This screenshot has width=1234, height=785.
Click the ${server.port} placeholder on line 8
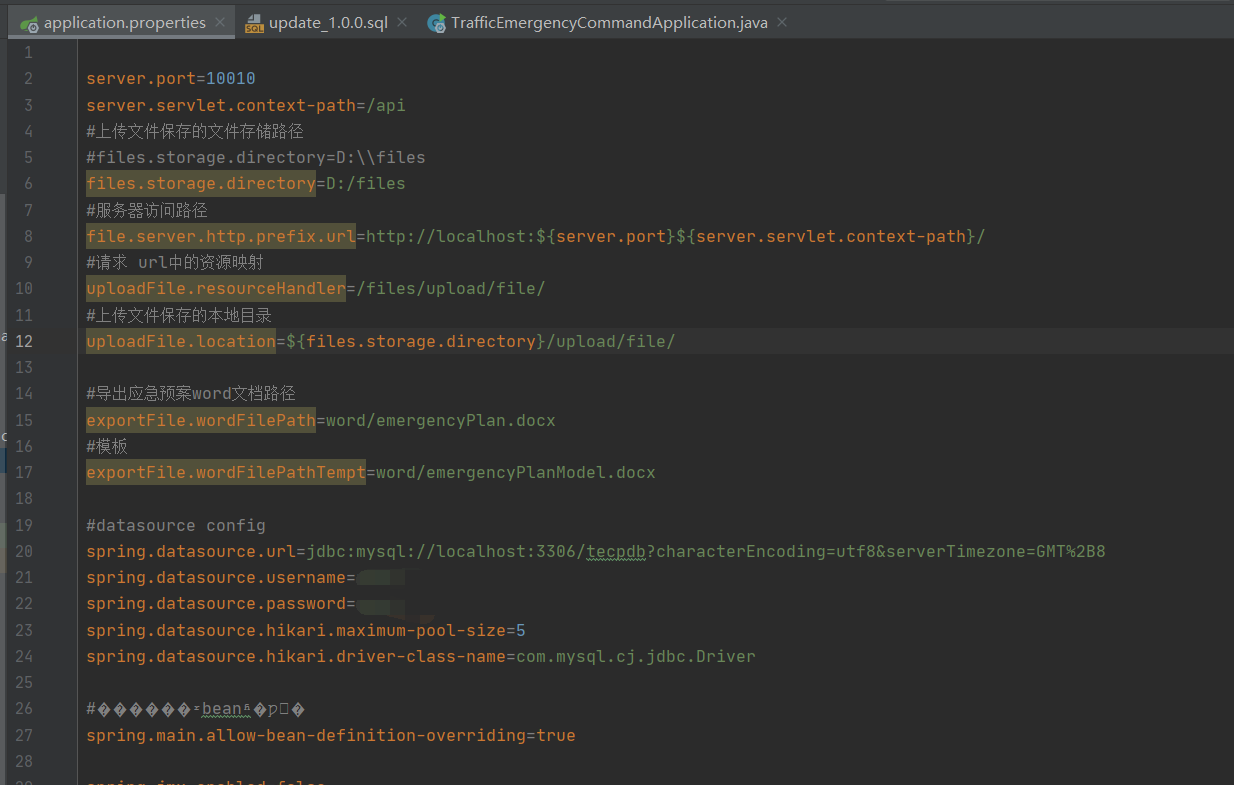(606, 236)
